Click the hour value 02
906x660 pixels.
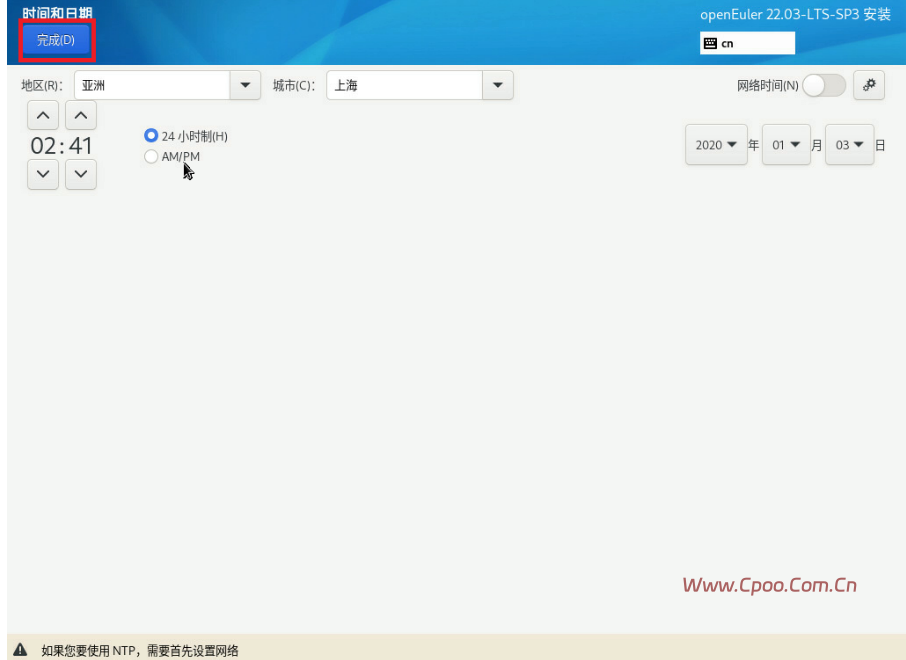pyautogui.click(x=43, y=146)
